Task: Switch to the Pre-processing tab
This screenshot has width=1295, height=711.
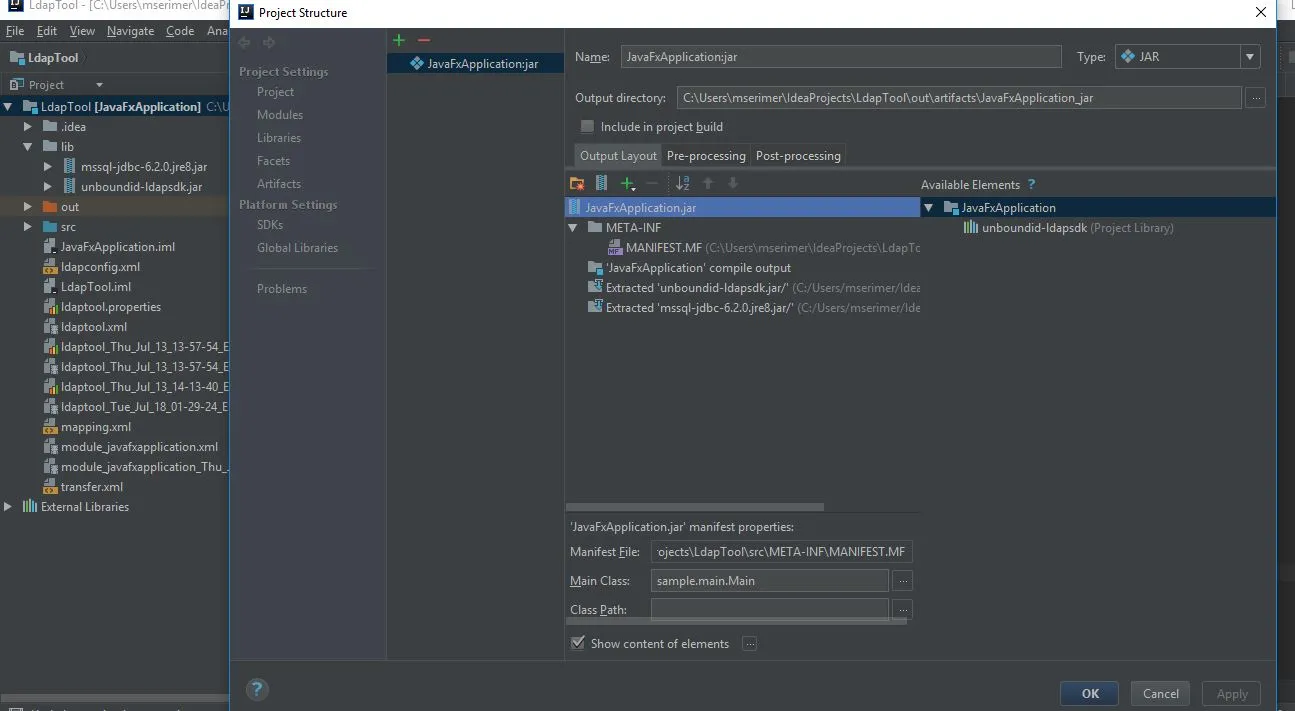Action: (706, 155)
